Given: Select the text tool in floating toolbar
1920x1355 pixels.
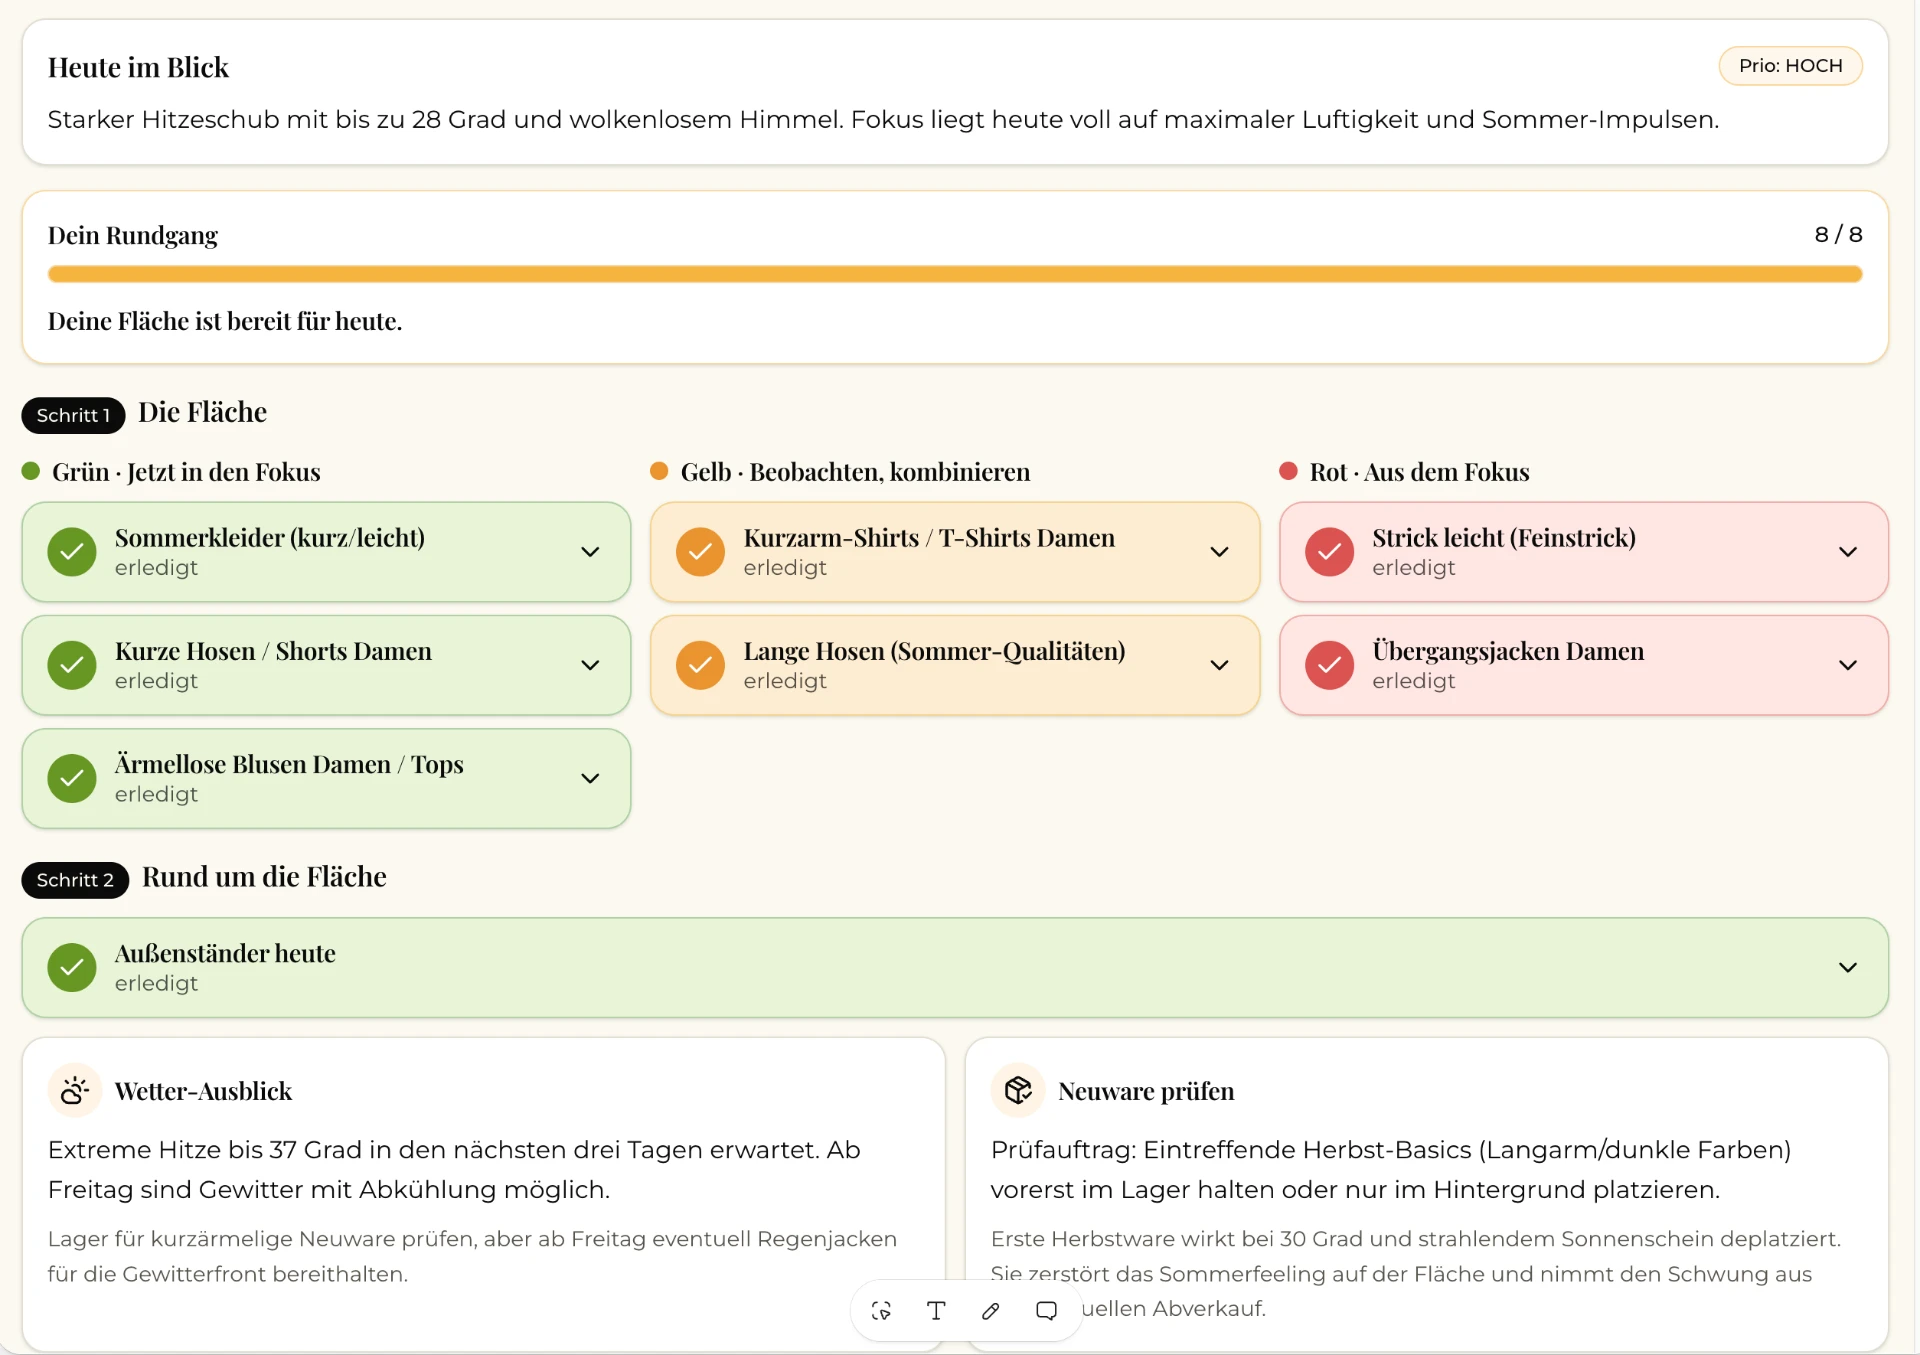Looking at the screenshot, I should [936, 1311].
